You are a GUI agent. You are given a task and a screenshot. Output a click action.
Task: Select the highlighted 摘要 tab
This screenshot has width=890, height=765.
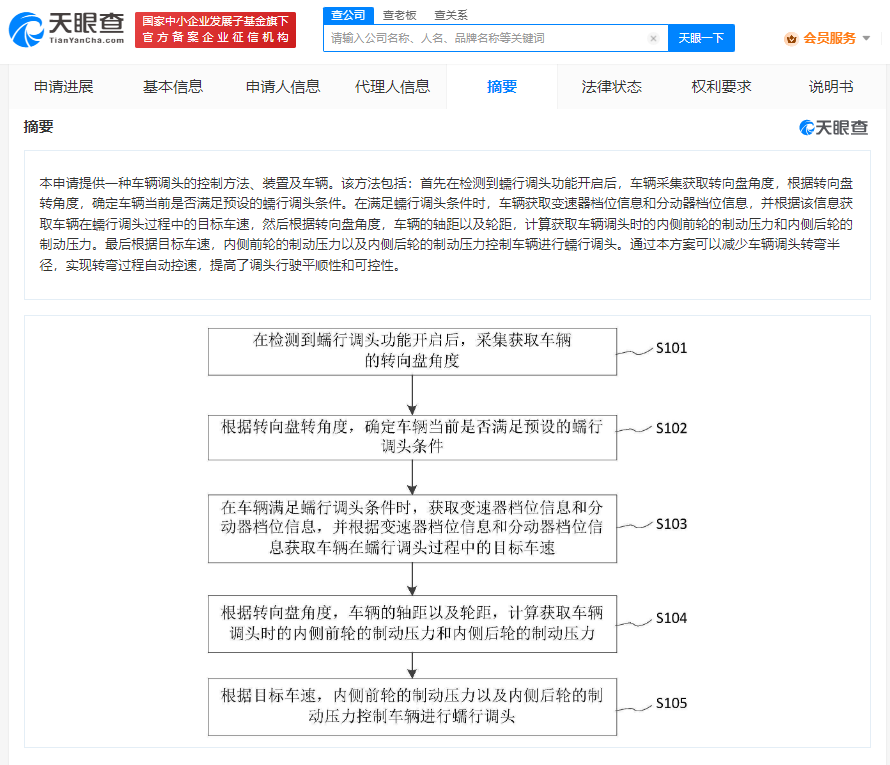502,87
